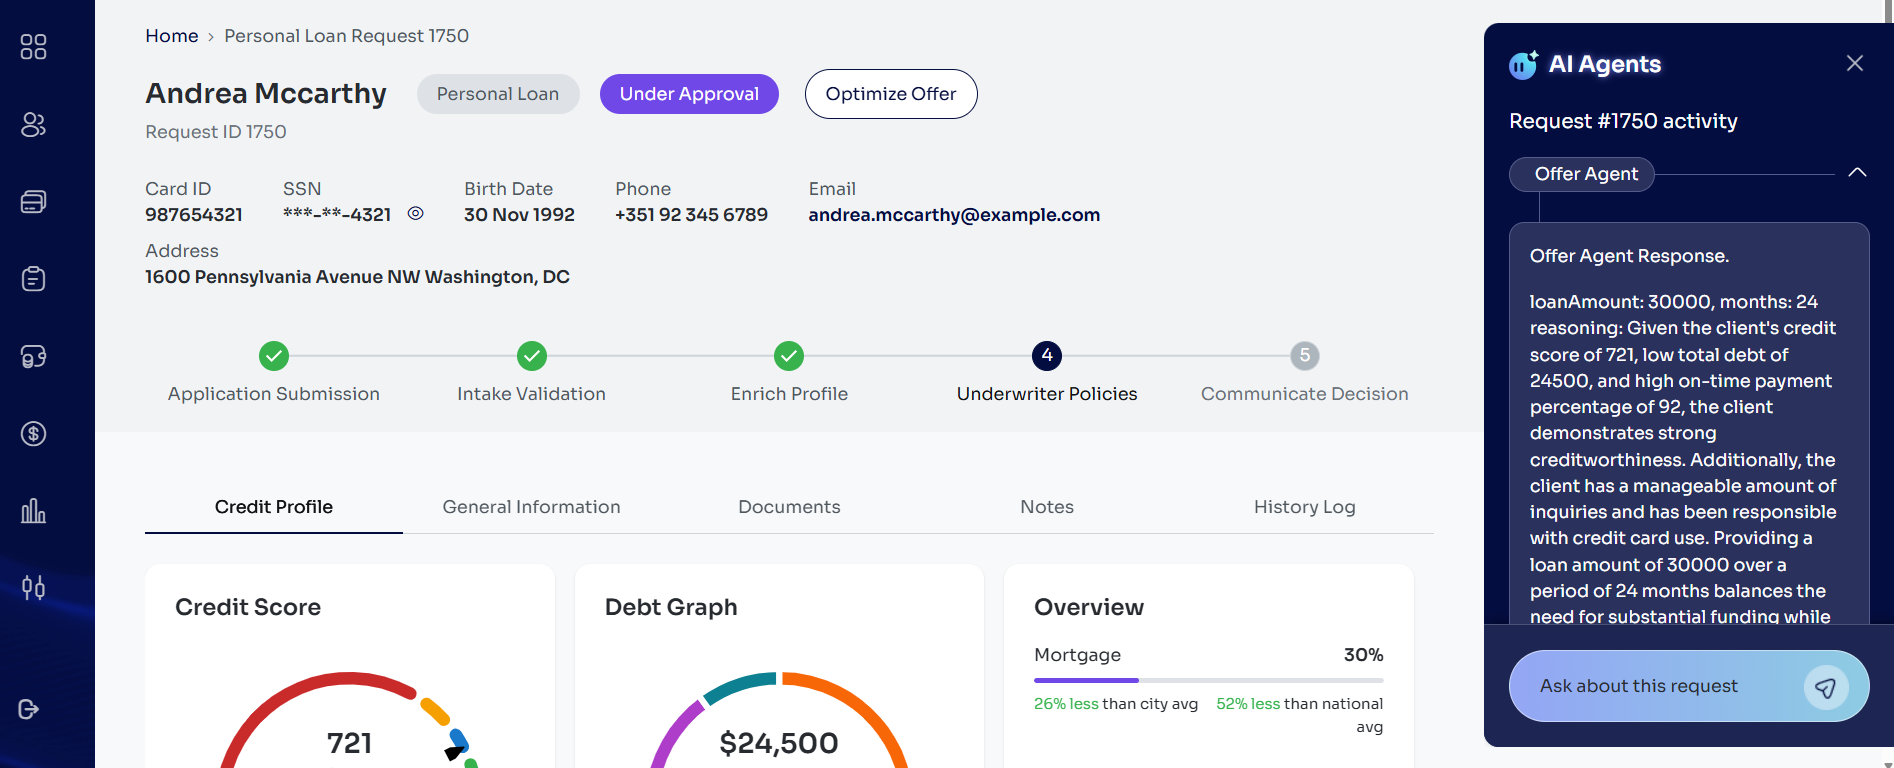Click the Enrich Profile step checkmark
Image resolution: width=1894 pixels, height=768 pixels.
coord(789,356)
